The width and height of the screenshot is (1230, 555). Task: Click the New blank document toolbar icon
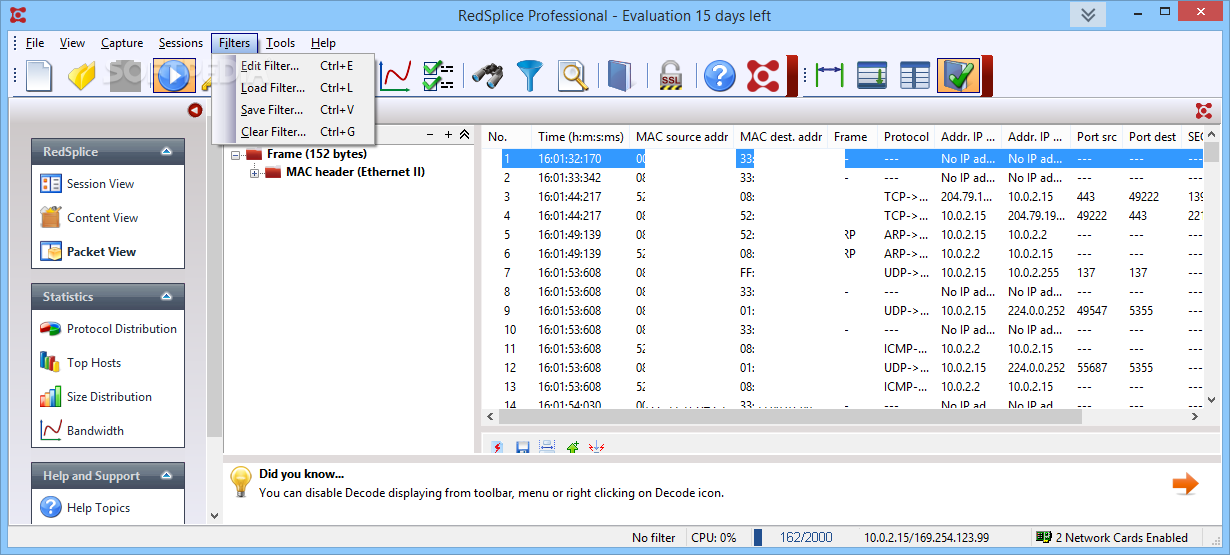pos(39,76)
